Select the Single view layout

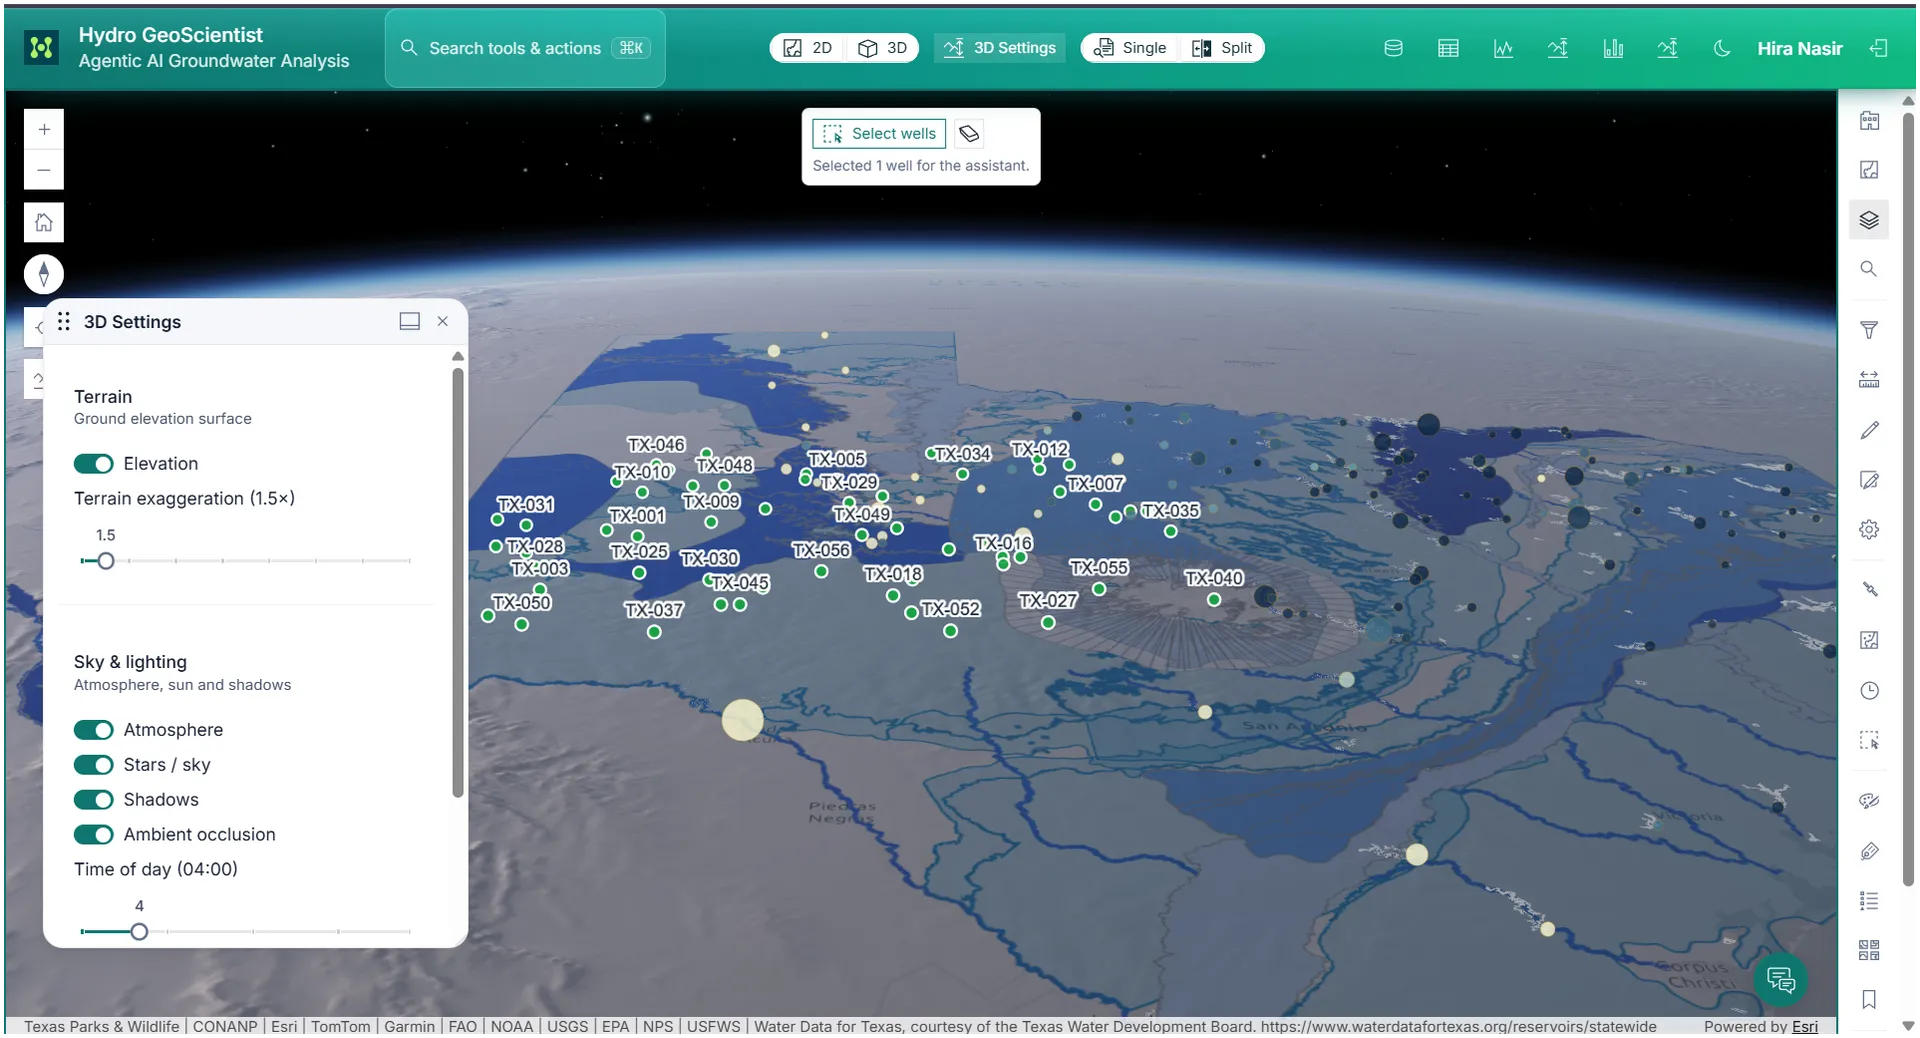(x=1130, y=48)
